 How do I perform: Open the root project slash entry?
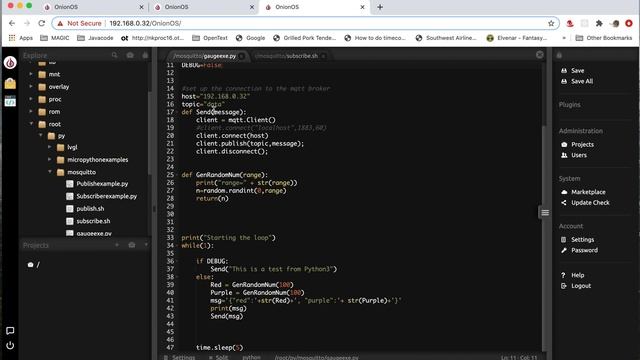[34, 264]
